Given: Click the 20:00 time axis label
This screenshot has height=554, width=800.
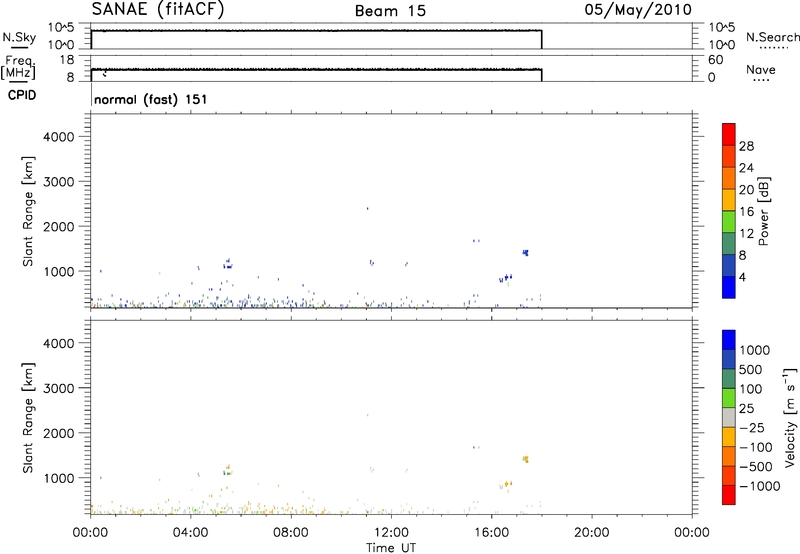Looking at the screenshot, I should (x=592, y=533).
